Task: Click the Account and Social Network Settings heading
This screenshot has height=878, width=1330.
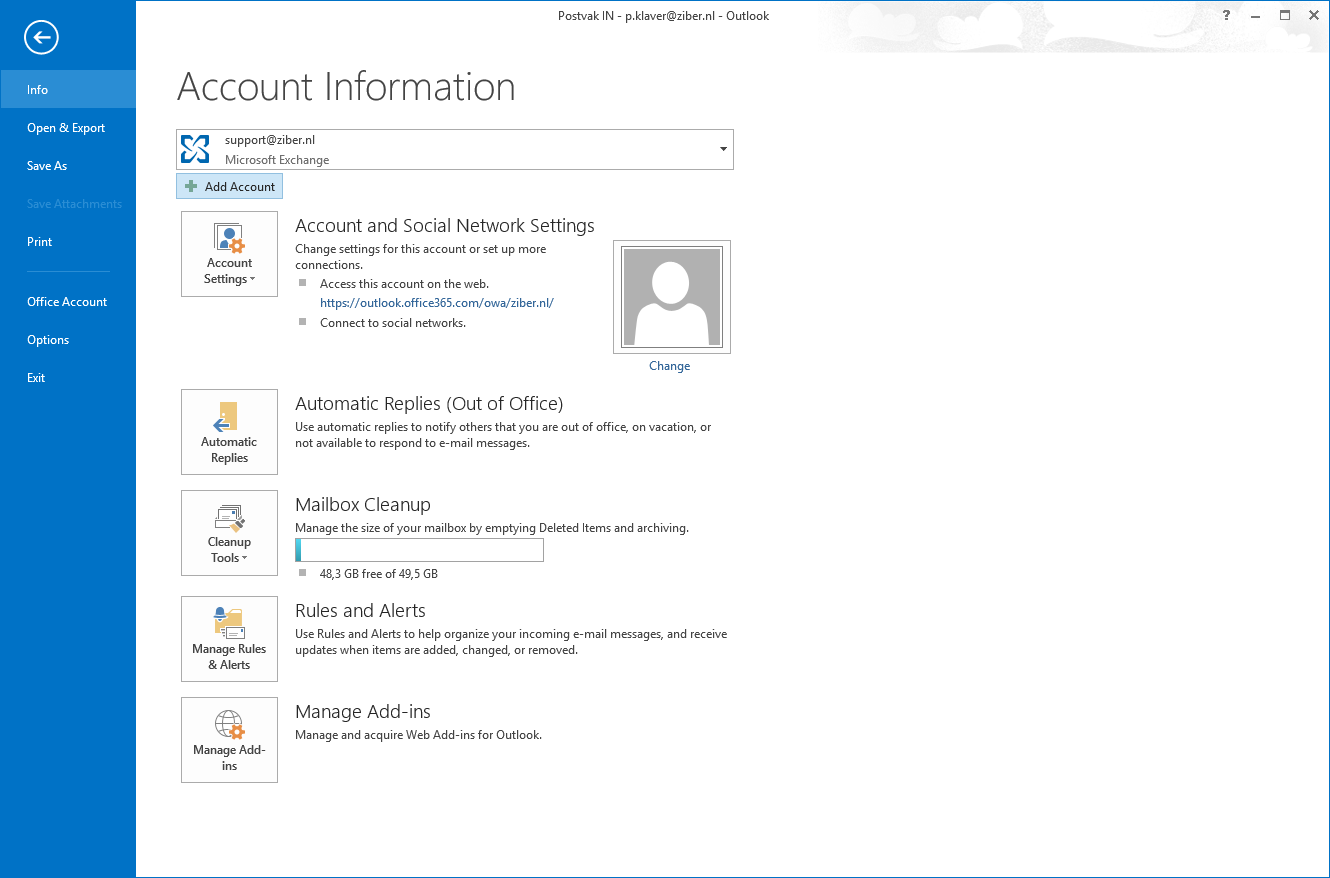Action: (445, 226)
